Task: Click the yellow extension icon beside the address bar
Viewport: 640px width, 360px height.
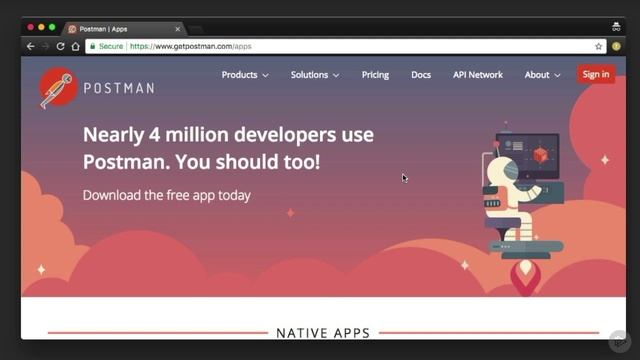Action: coord(616,47)
